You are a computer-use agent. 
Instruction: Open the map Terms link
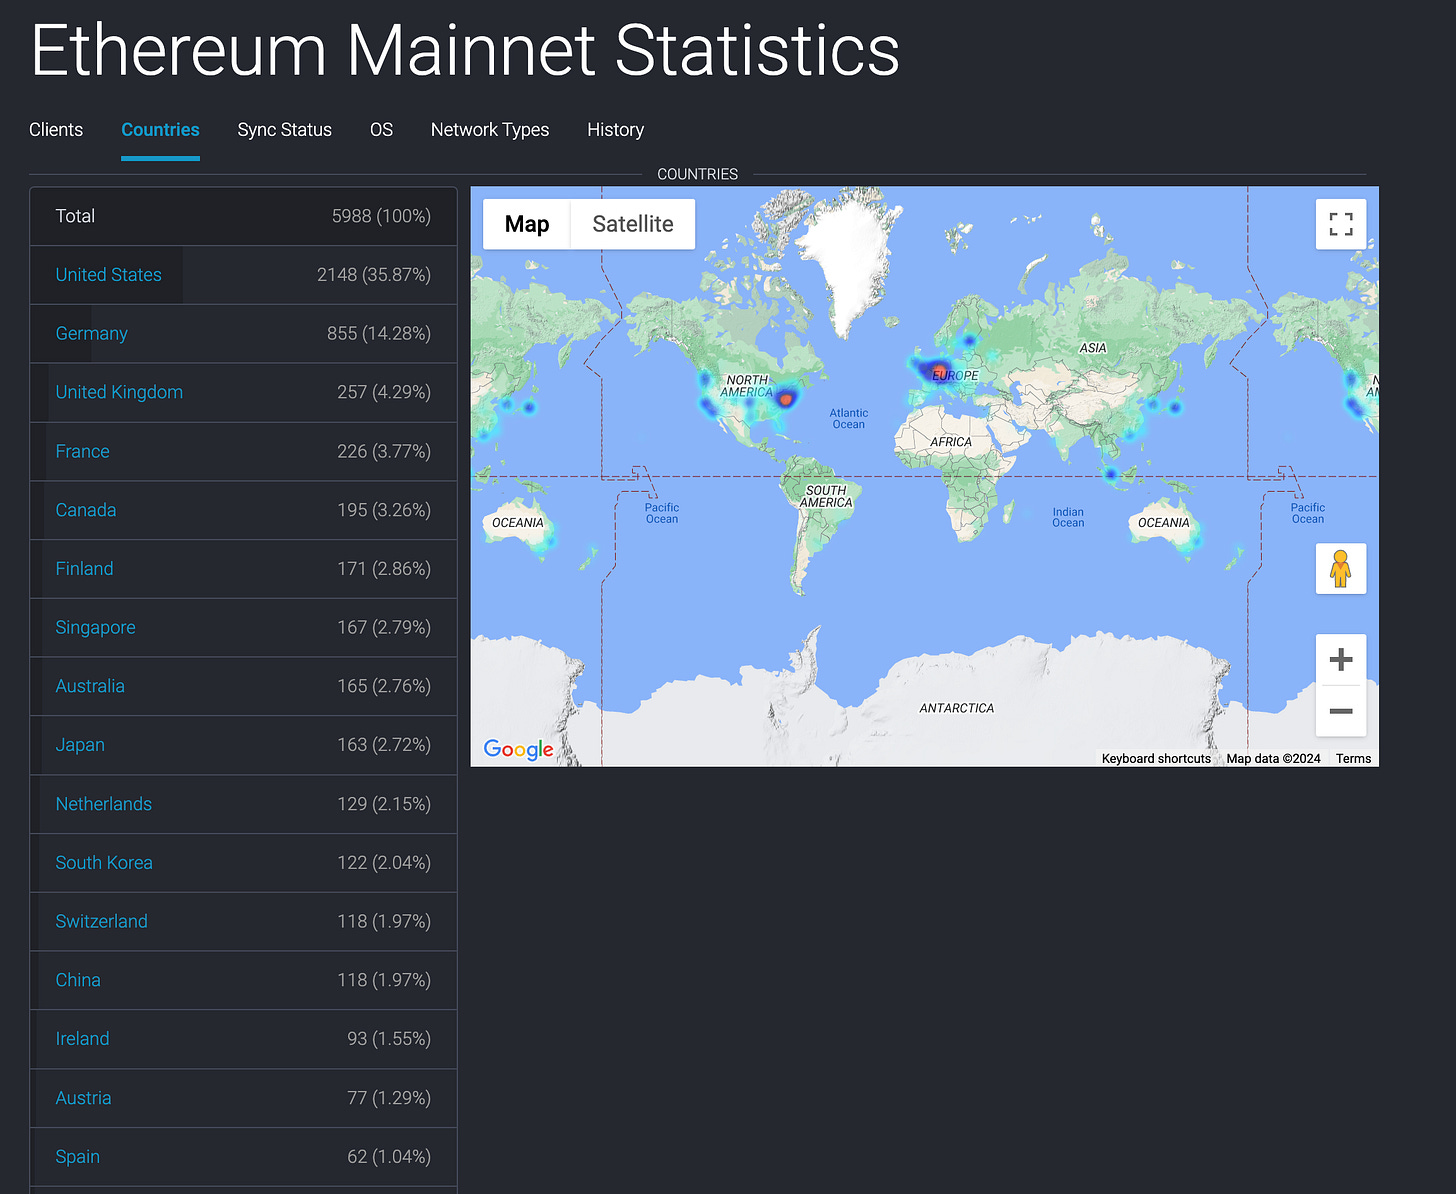pos(1353,759)
